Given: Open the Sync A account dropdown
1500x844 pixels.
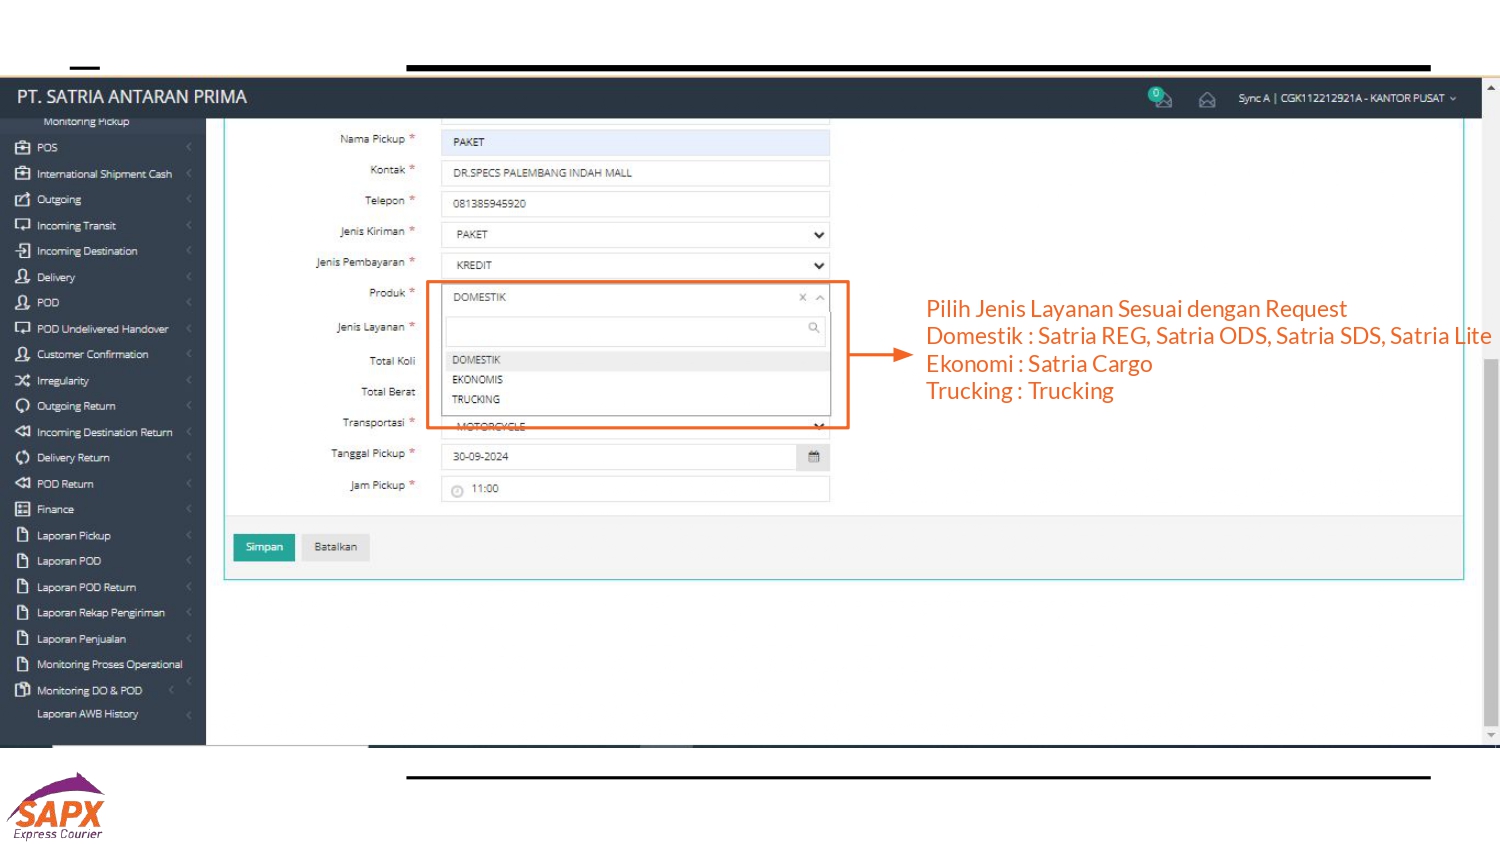Looking at the screenshot, I should coord(1347,99).
